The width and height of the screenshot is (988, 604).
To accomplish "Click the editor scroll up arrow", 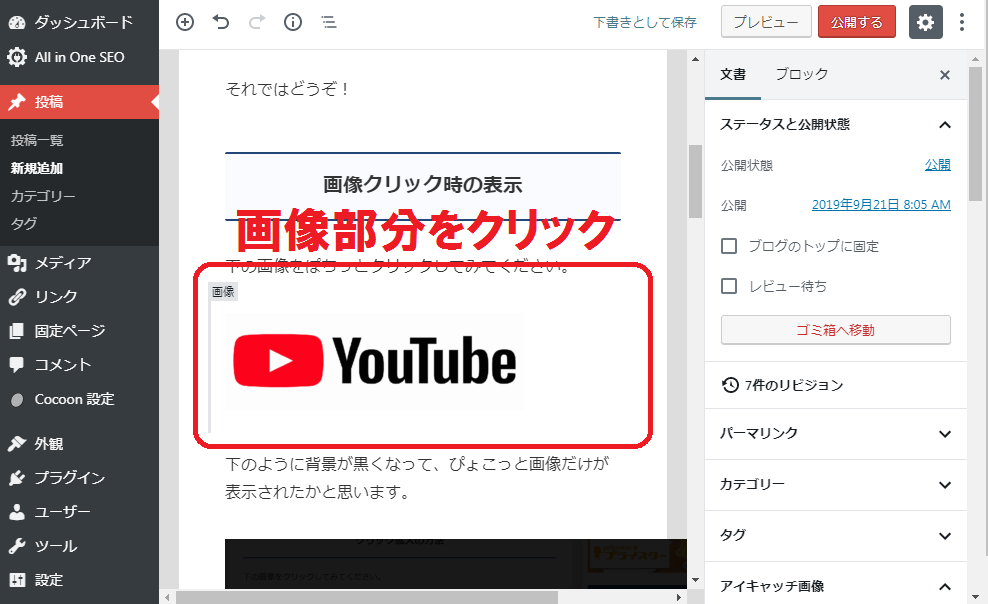I will click(695, 59).
